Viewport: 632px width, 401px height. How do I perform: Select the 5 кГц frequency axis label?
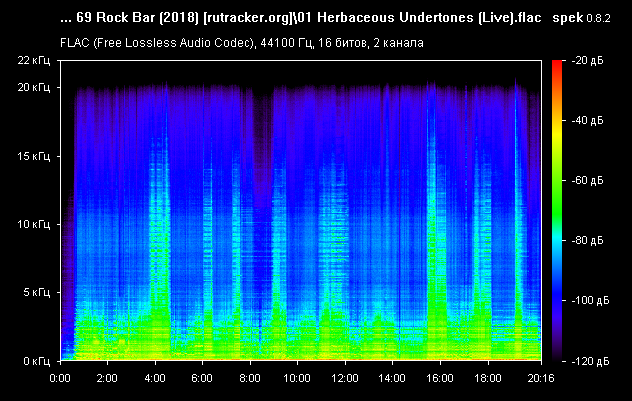36,292
